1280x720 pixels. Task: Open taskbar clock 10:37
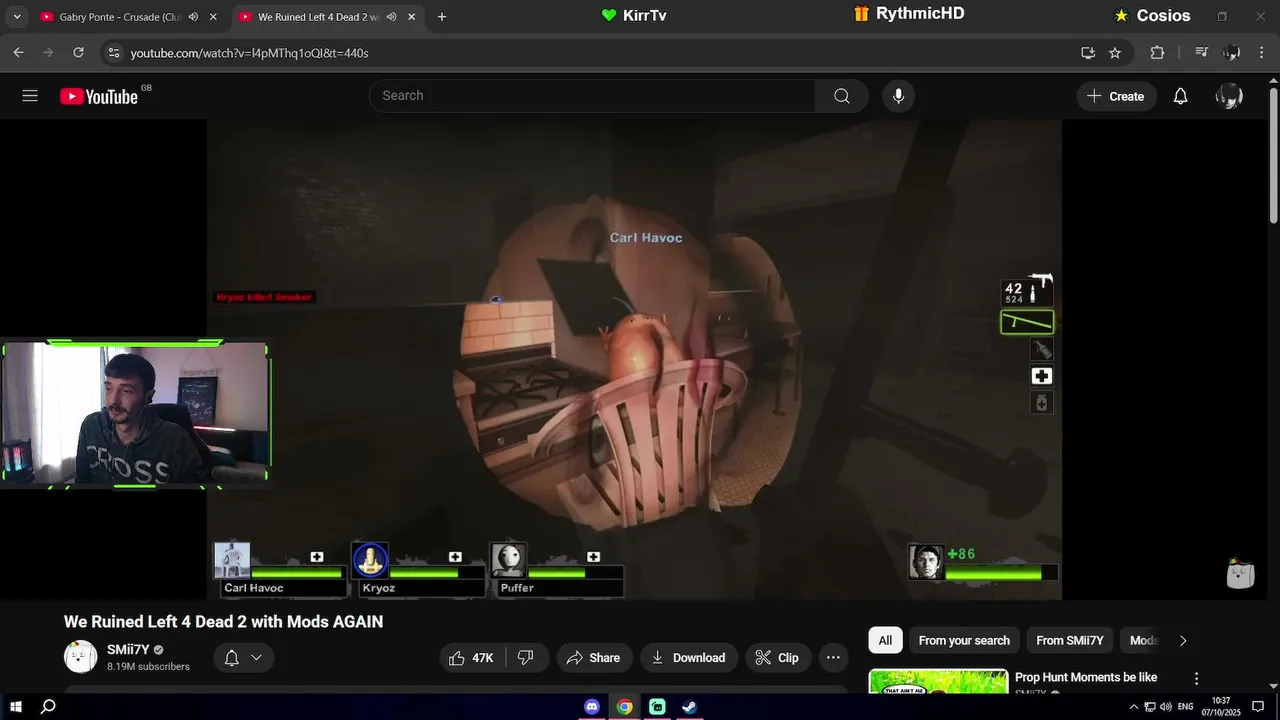tap(1221, 707)
